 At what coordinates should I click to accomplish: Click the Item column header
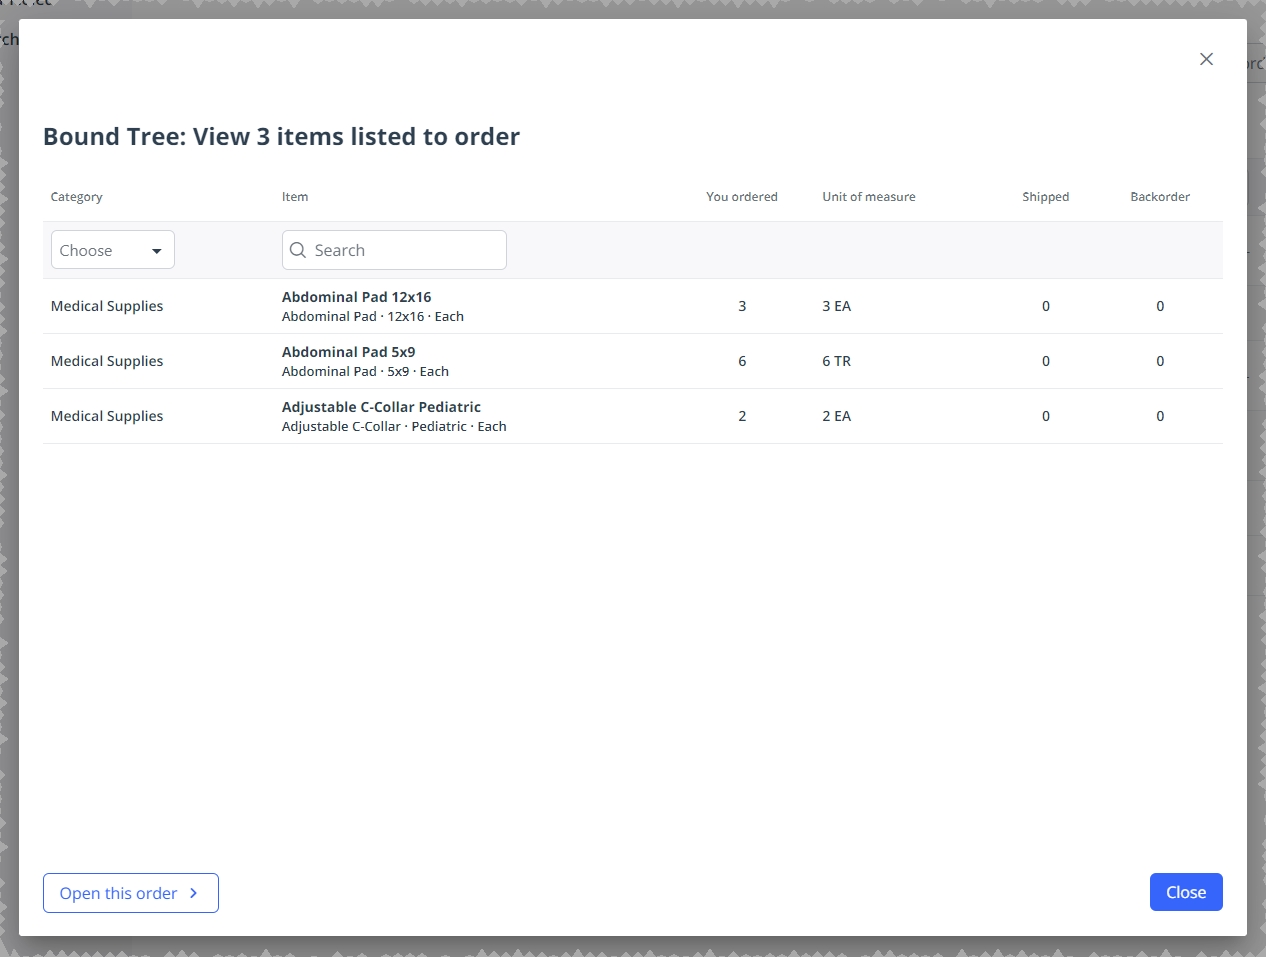[x=295, y=197]
